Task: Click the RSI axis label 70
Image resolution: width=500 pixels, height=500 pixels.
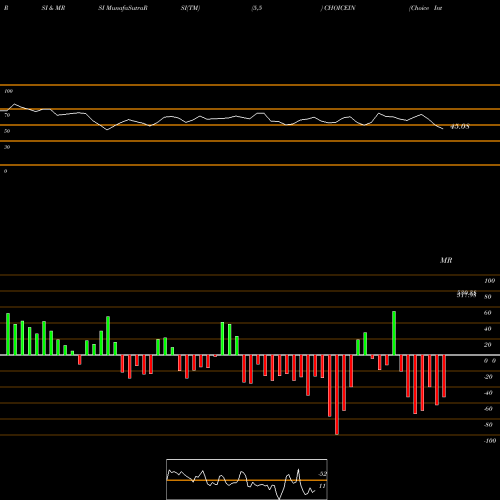Action: [x=7, y=115]
